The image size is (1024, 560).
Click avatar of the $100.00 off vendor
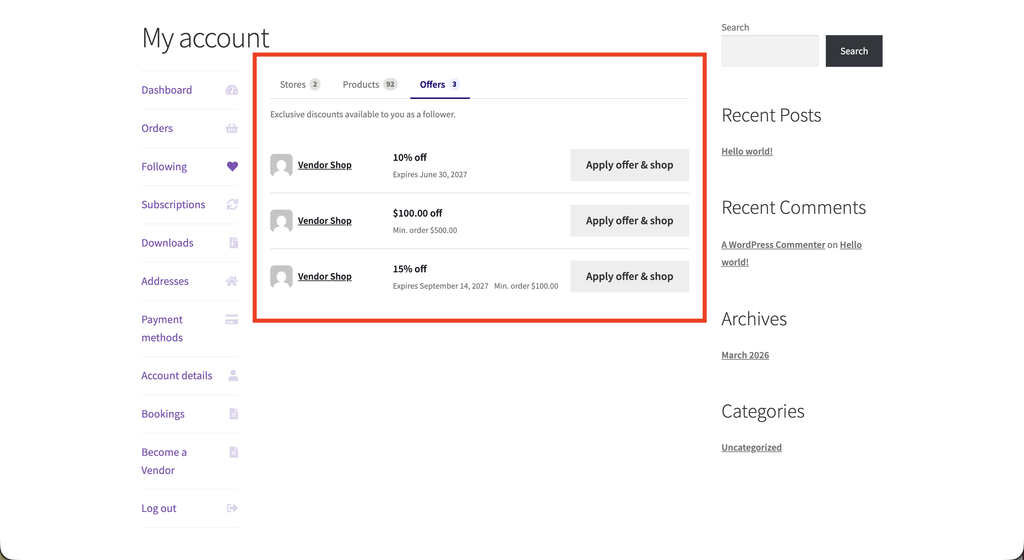click(x=281, y=221)
